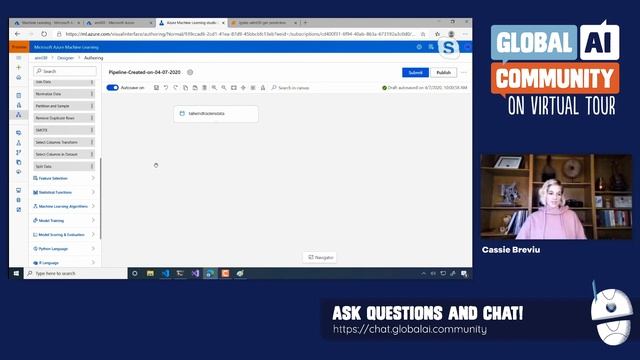Open Datastores icon in left sidebar
Viewport: 640px width, 360px height.
click(18, 200)
